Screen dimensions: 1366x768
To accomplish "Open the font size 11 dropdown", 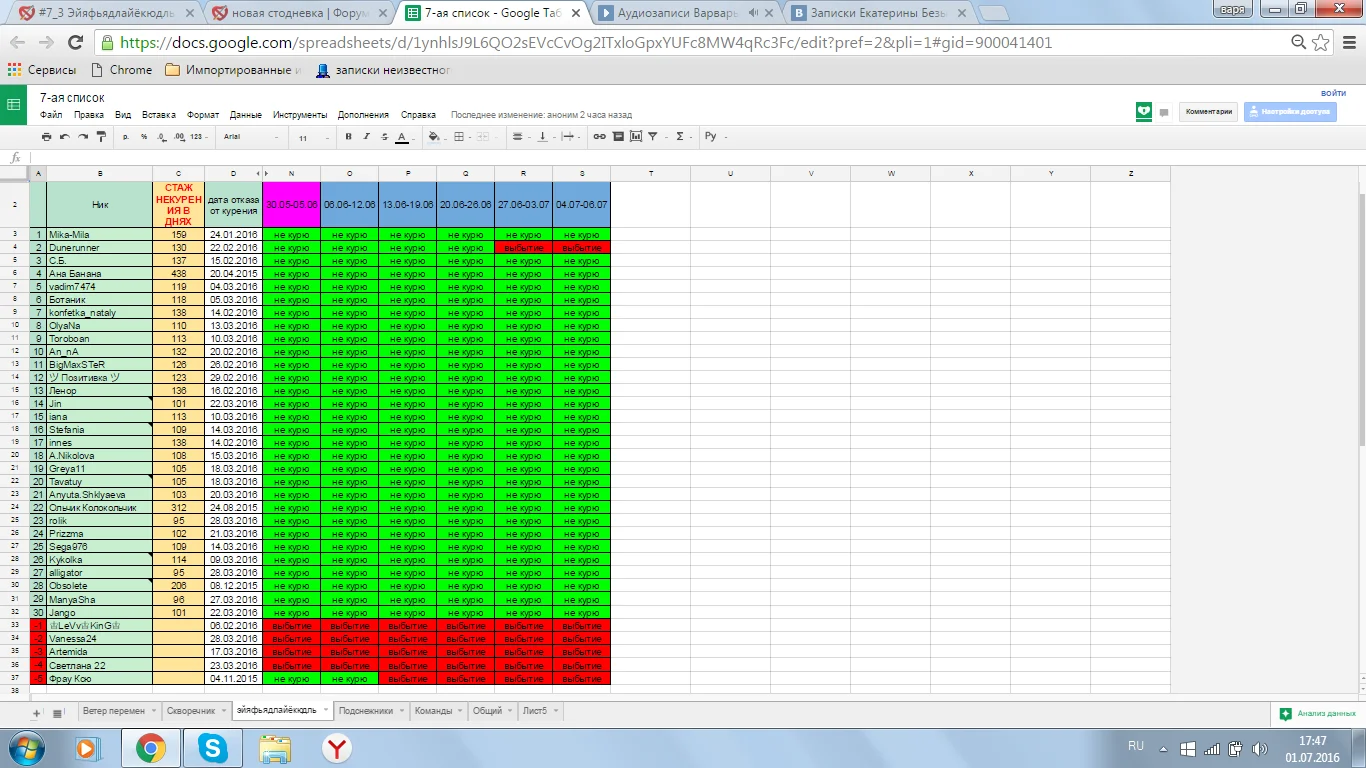I will (311, 137).
